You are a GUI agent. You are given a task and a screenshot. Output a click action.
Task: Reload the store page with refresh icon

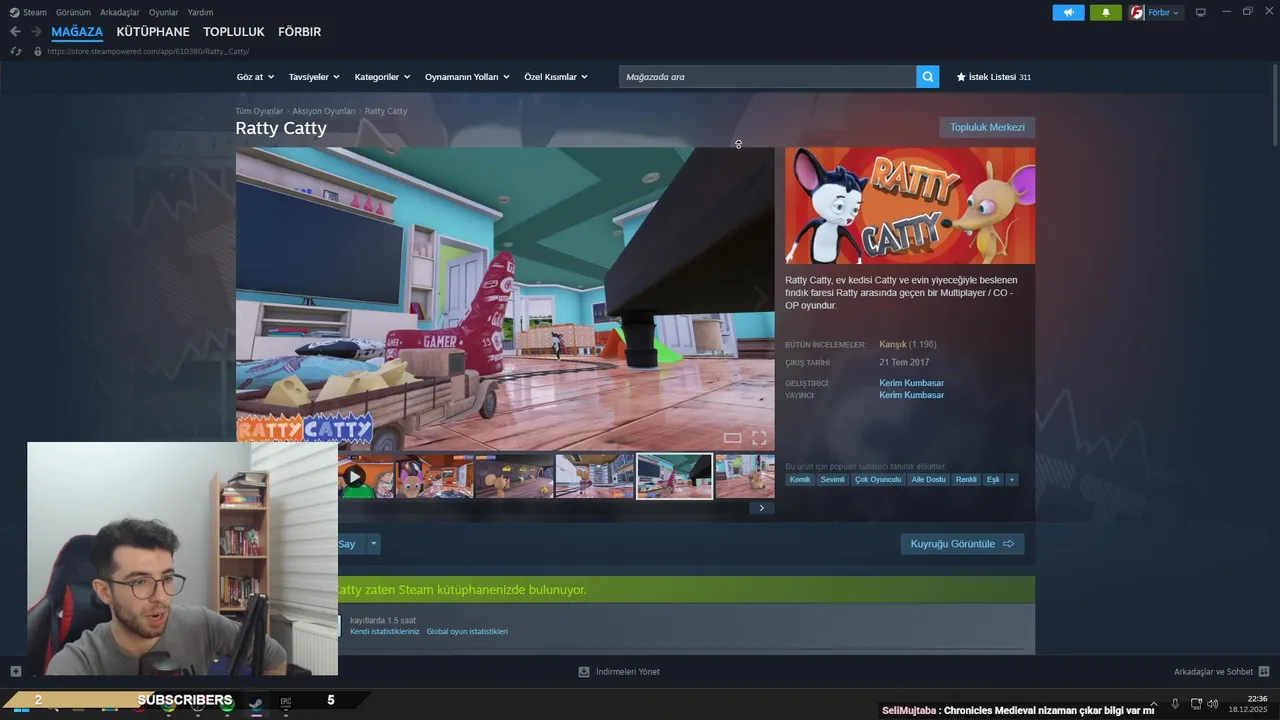click(x=15, y=51)
